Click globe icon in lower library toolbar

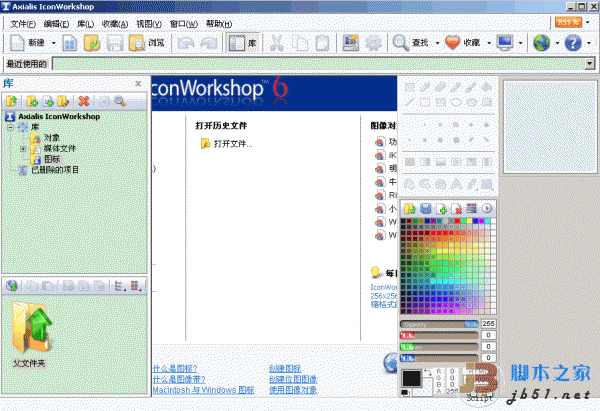[12, 285]
